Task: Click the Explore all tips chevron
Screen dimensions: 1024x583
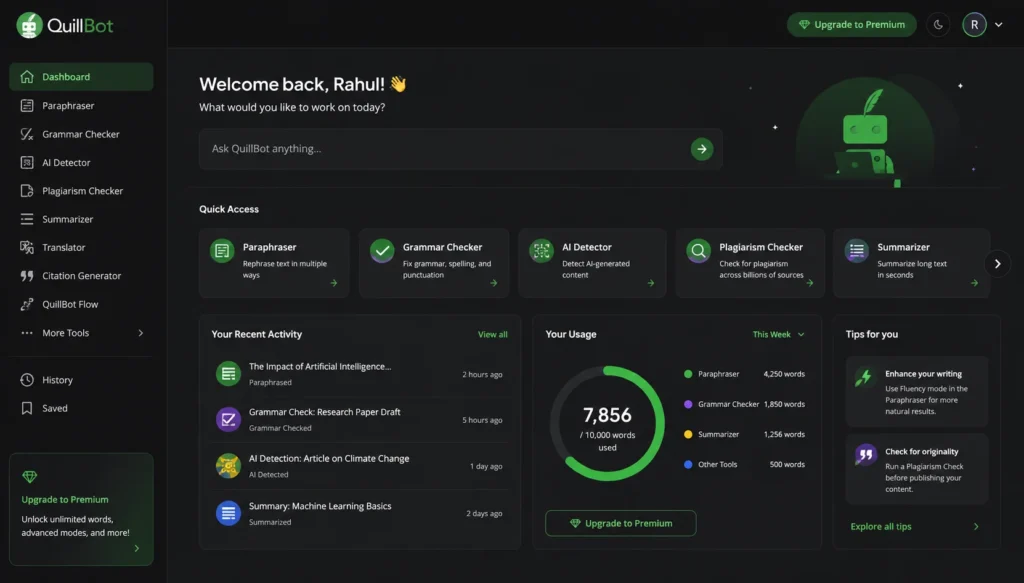Action: click(976, 527)
